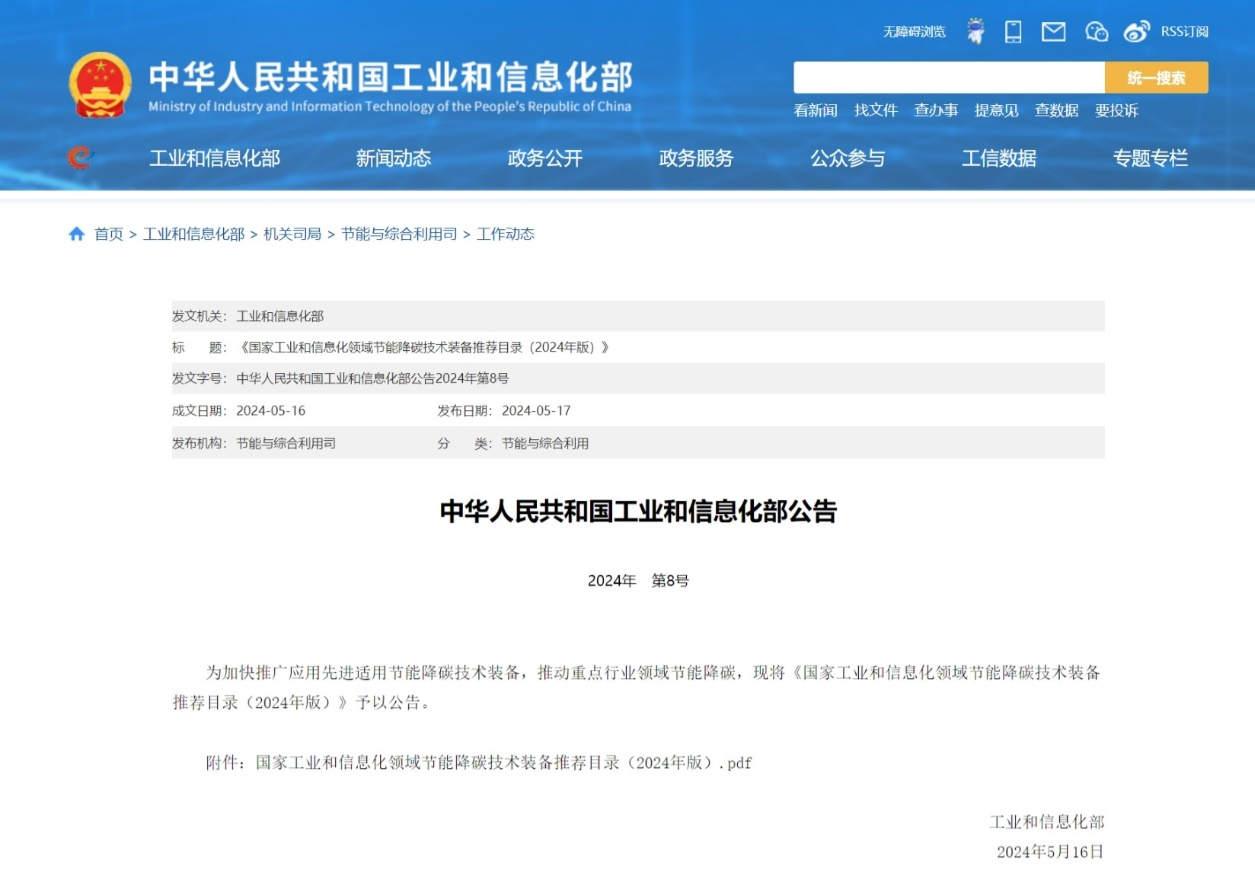The width and height of the screenshot is (1255, 876).
Task: Select 政务服务 in the navigation bar
Action: coord(696,158)
